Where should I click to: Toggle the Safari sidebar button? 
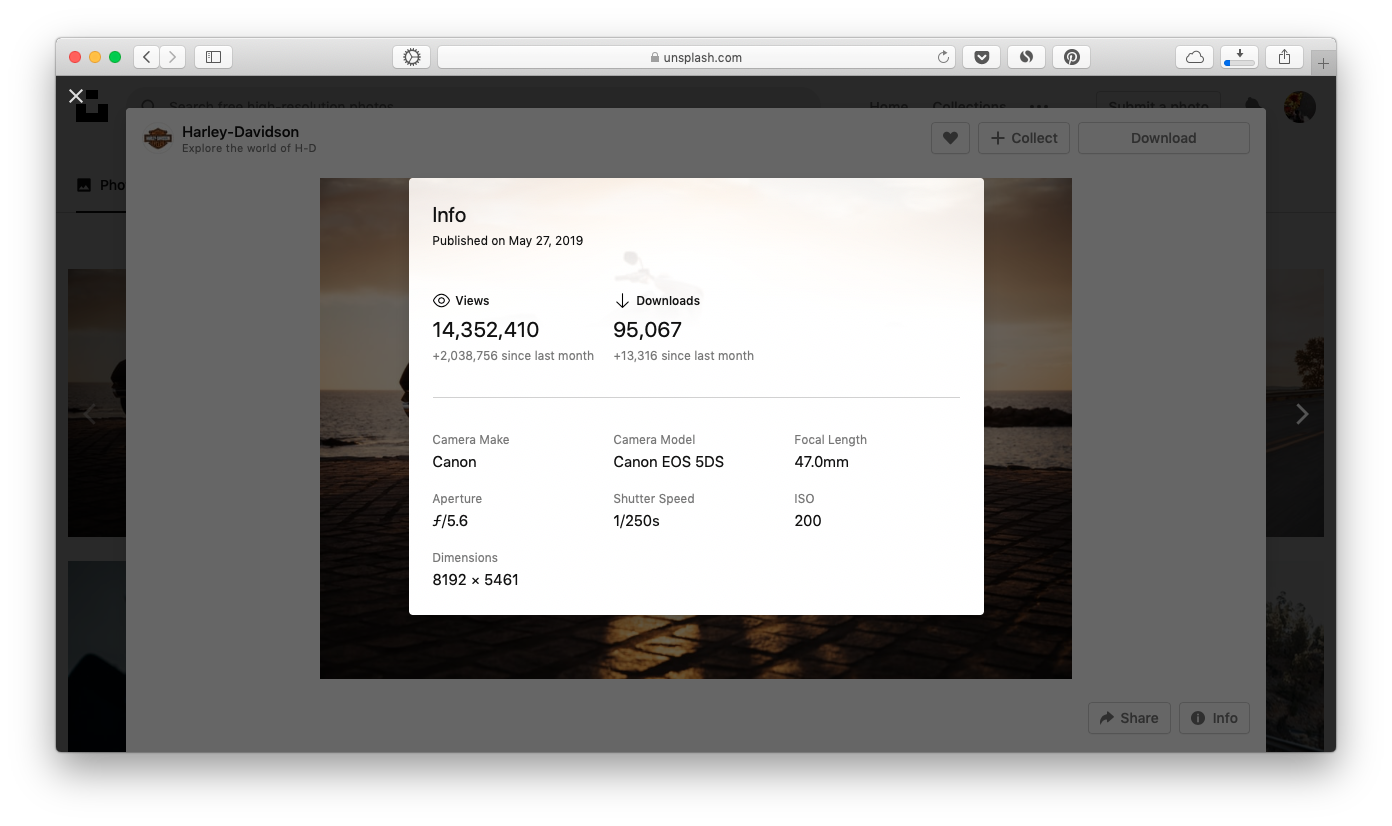pos(213,57)
